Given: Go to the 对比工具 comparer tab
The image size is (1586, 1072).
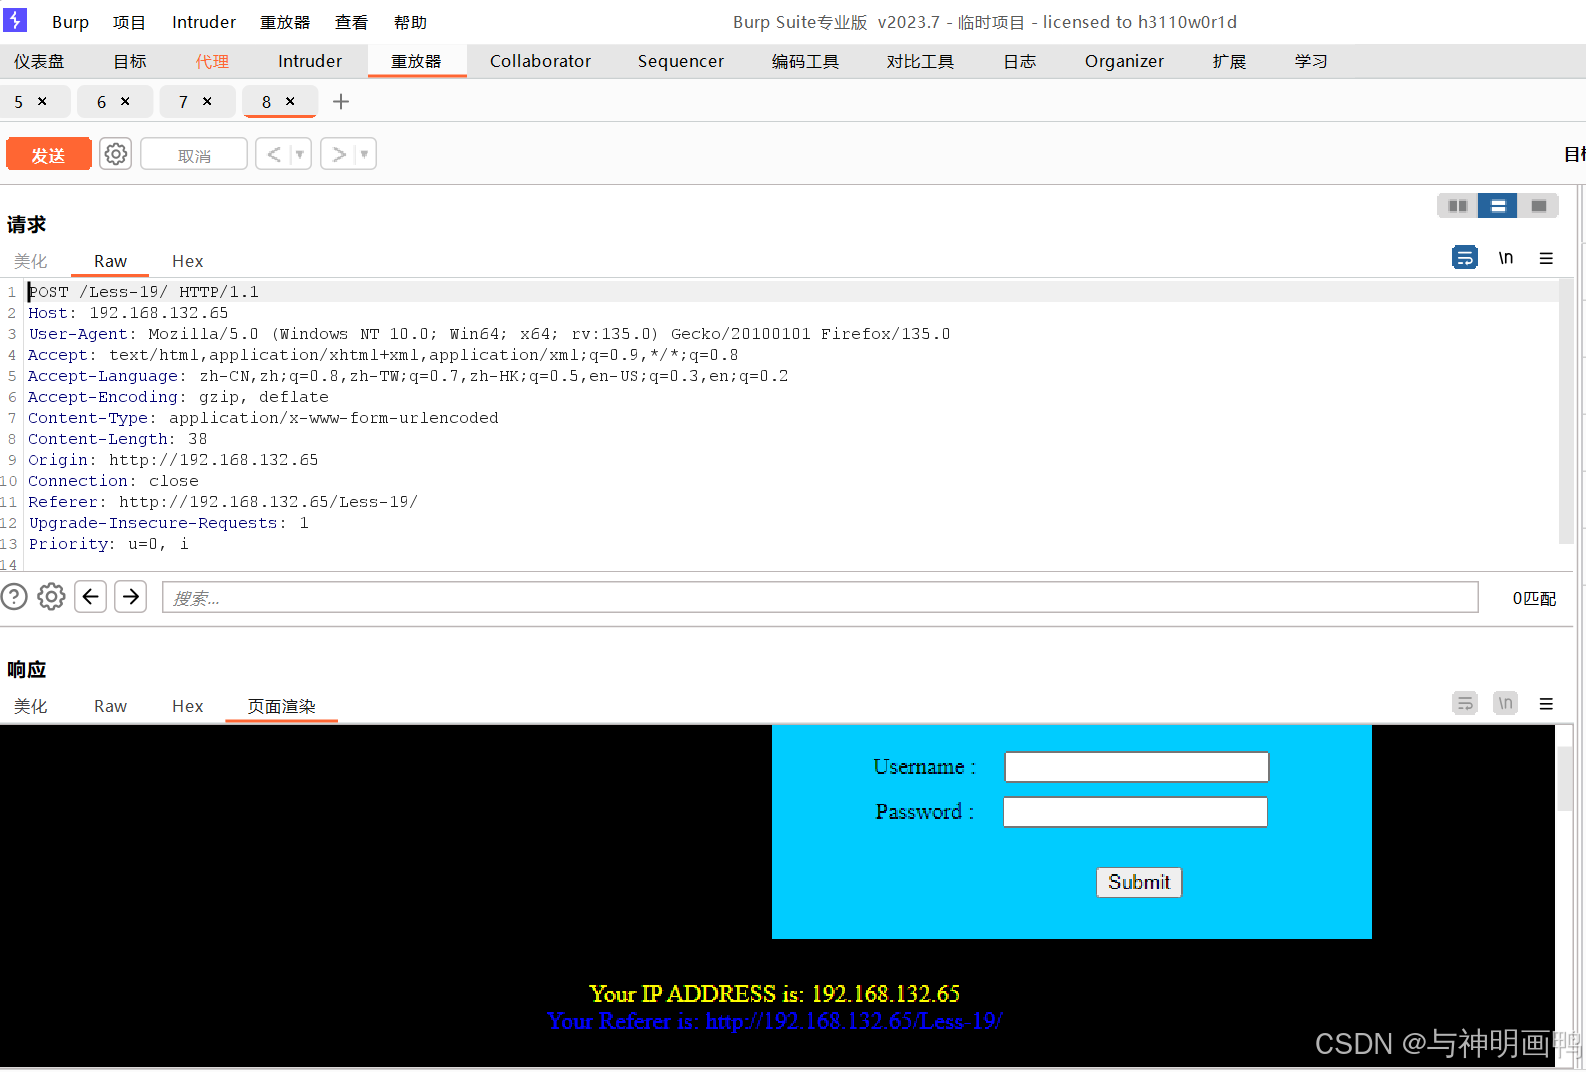Looking at the screenshot, I should tap(920, 61).
